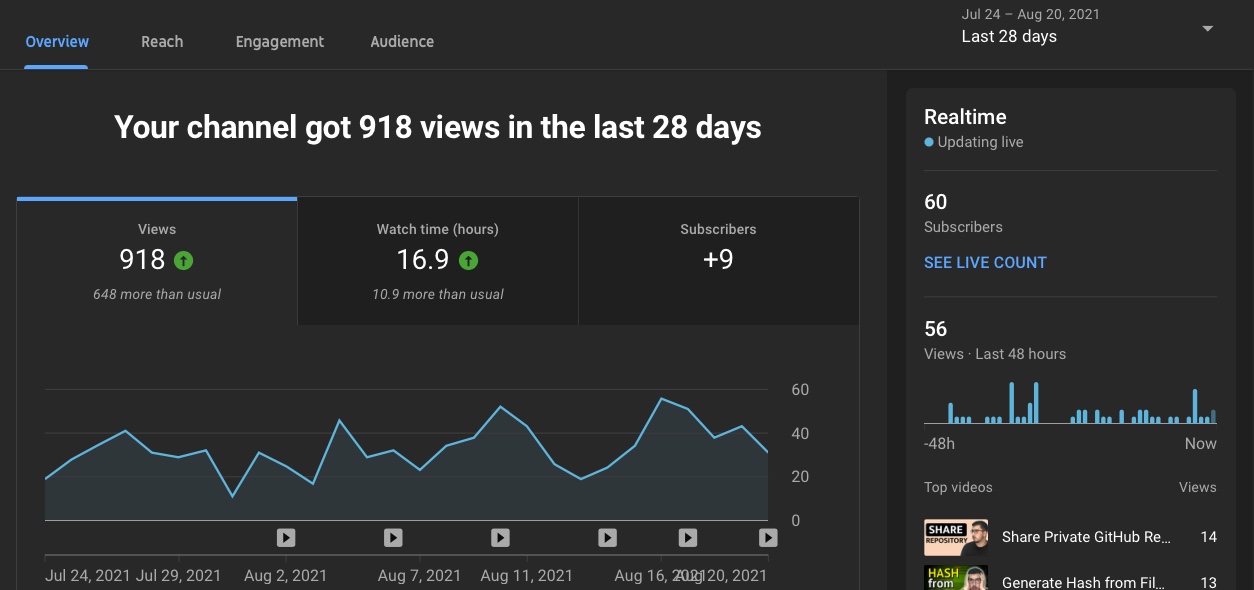
Task: Click the Aug 11, 2021 axis date label
Action: click(527, 576)
